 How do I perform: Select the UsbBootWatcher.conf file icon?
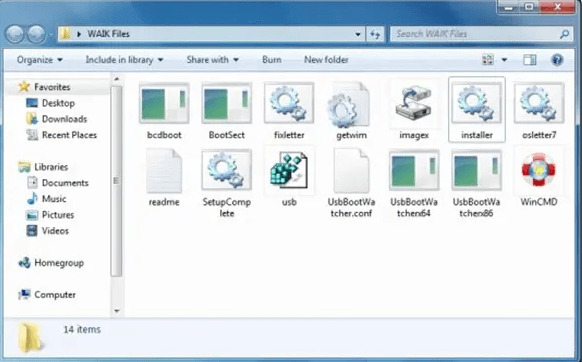[x=351, y=171]
